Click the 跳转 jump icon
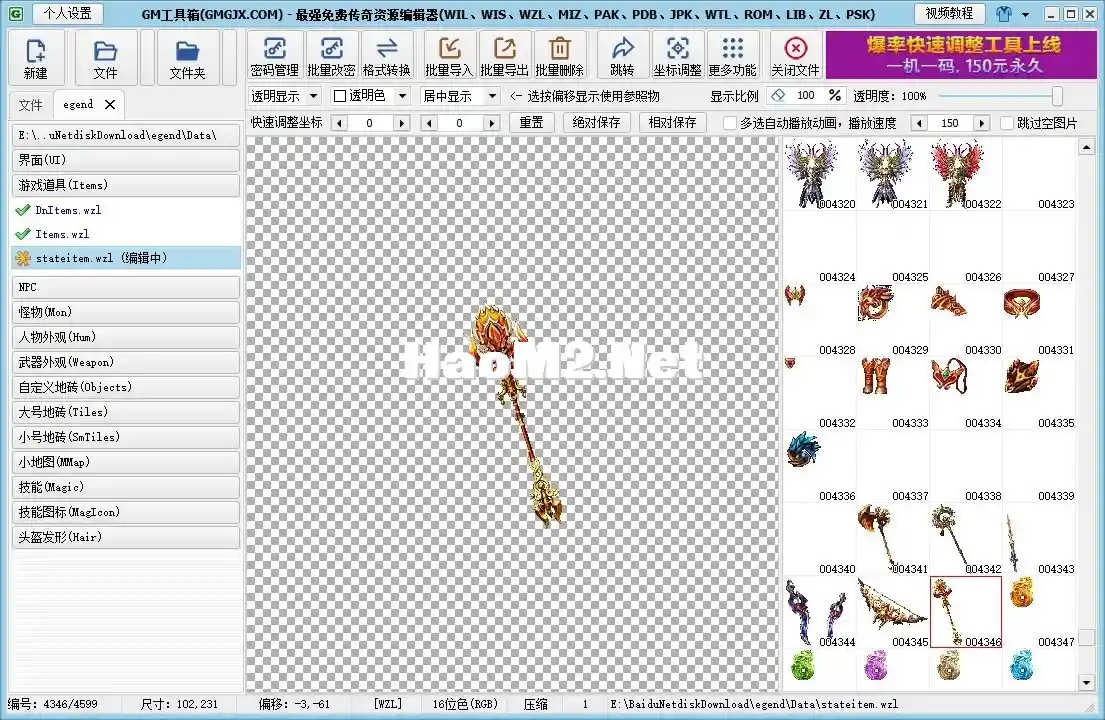This screenshot has width=1105, height=720. click(622, 56)
